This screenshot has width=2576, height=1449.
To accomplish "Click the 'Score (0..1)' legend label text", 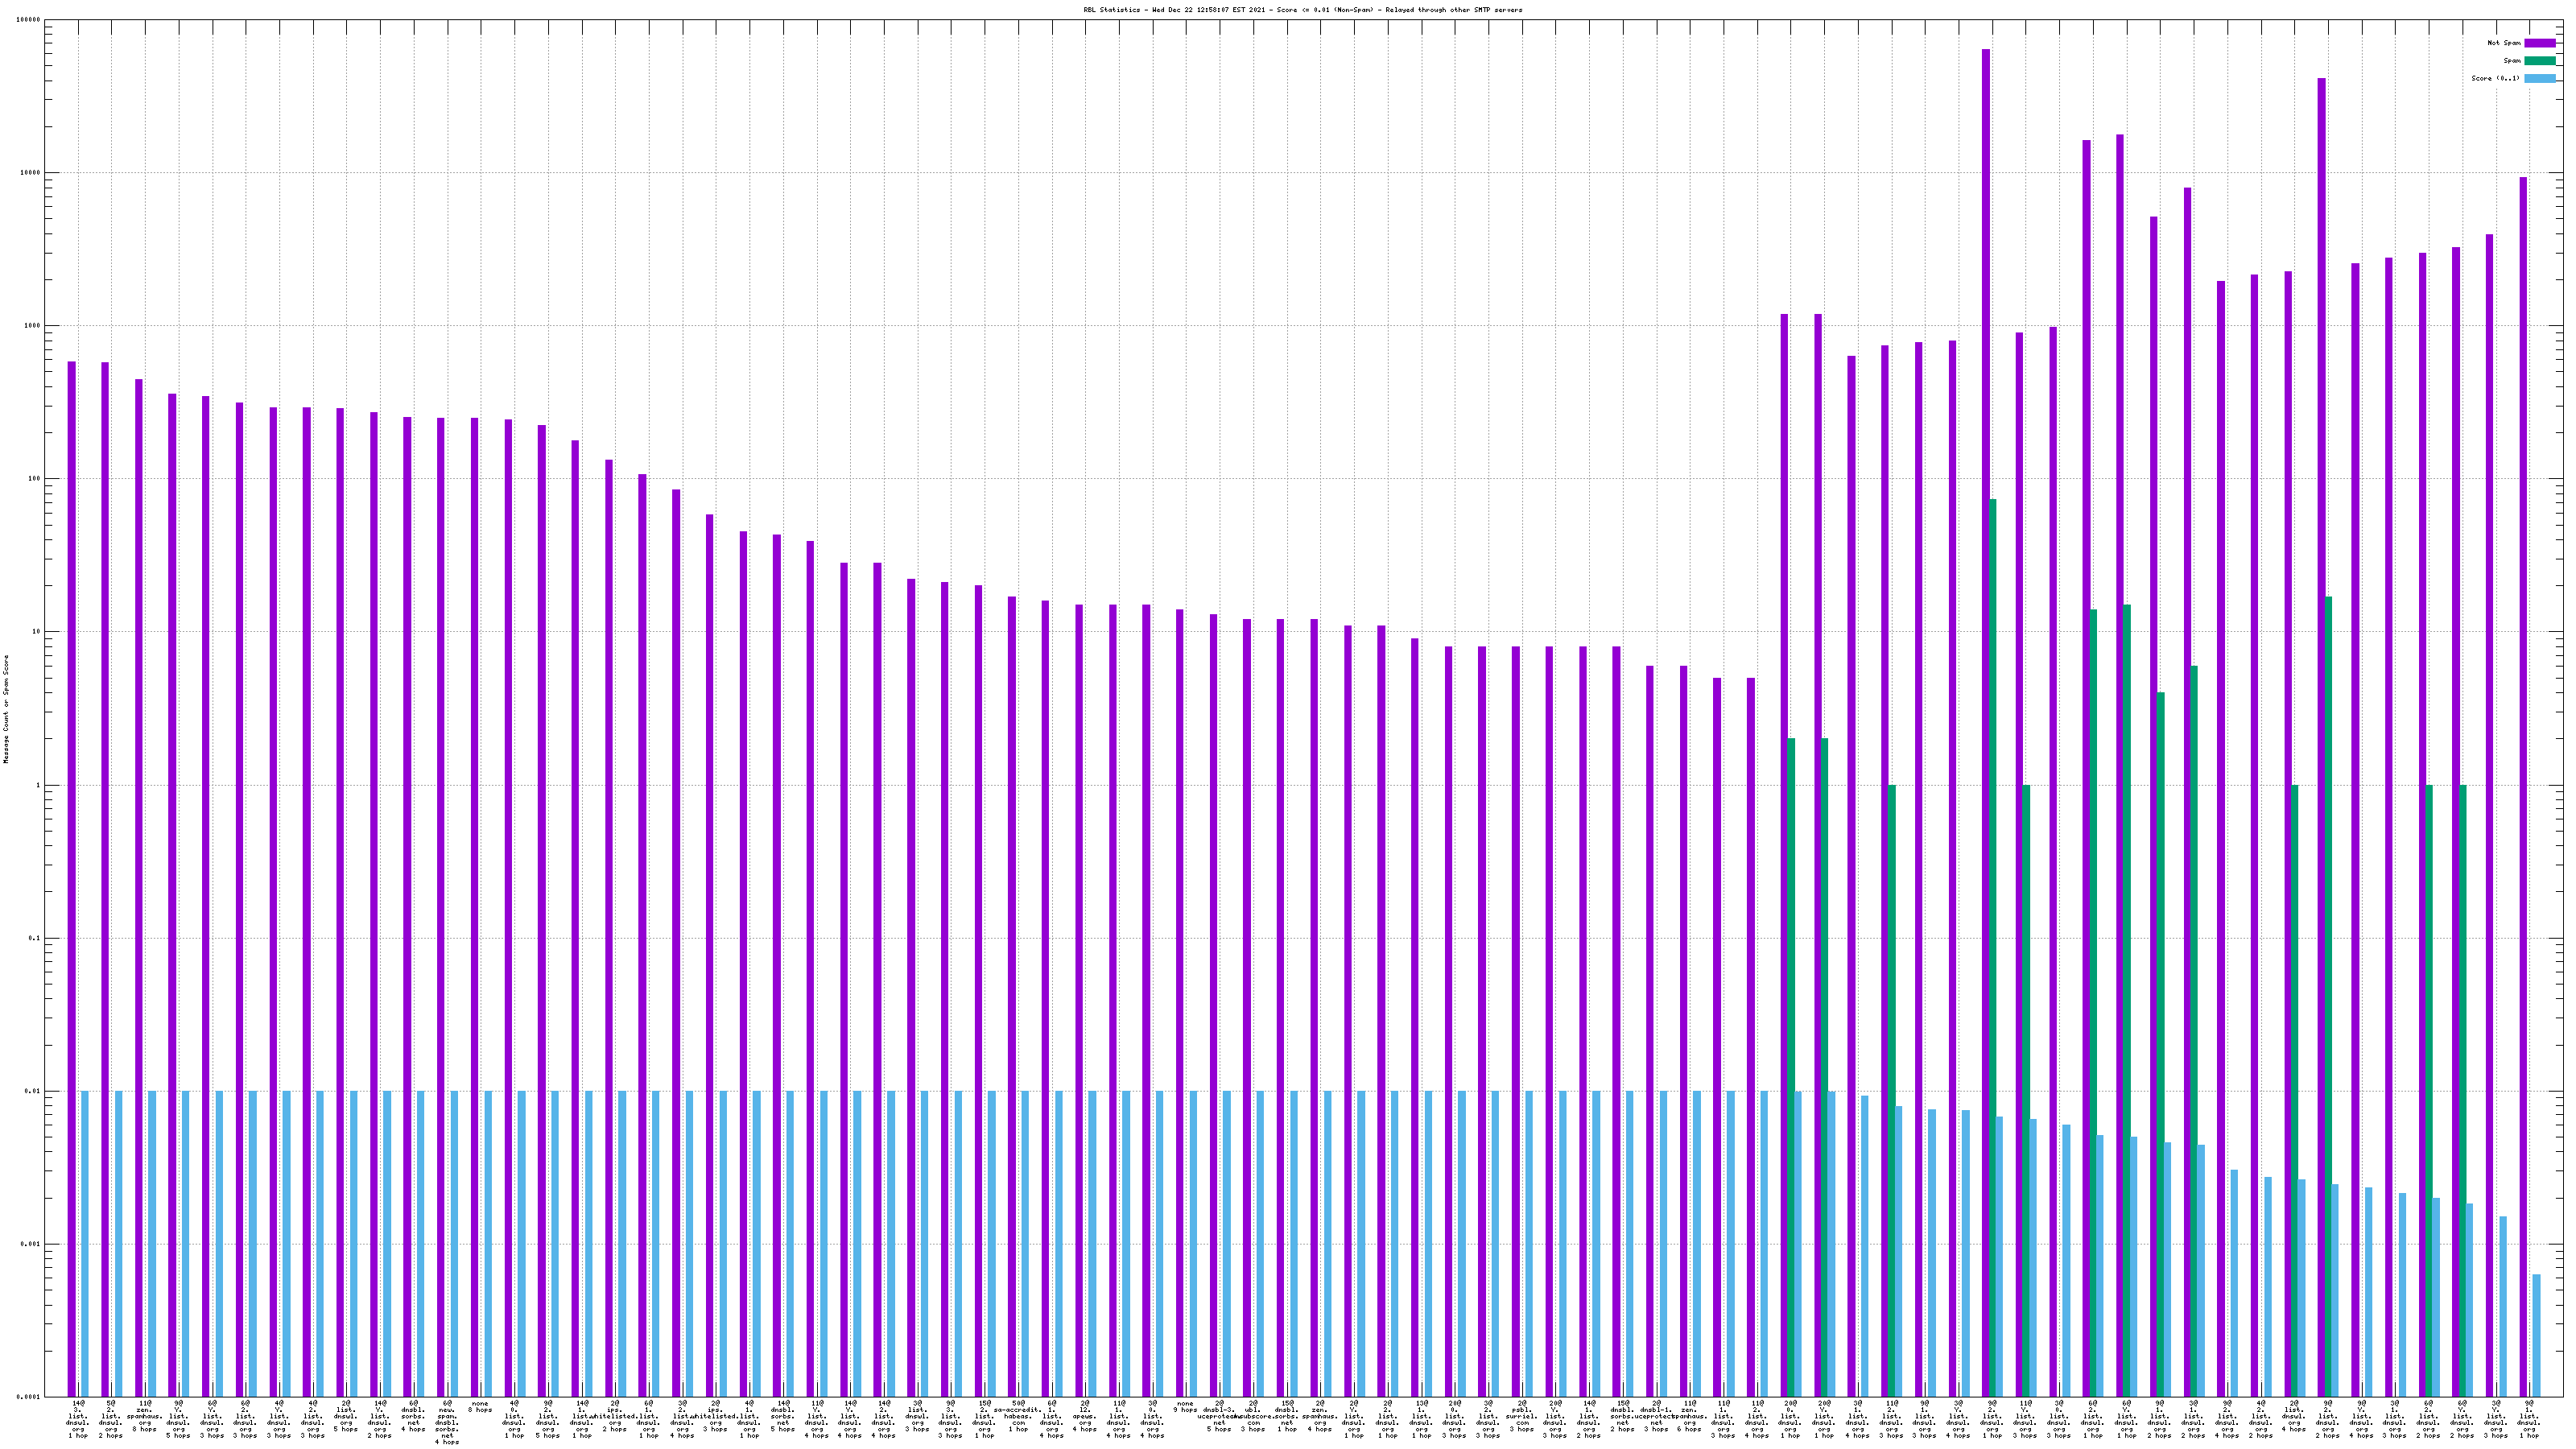I will pos(2495,78).
